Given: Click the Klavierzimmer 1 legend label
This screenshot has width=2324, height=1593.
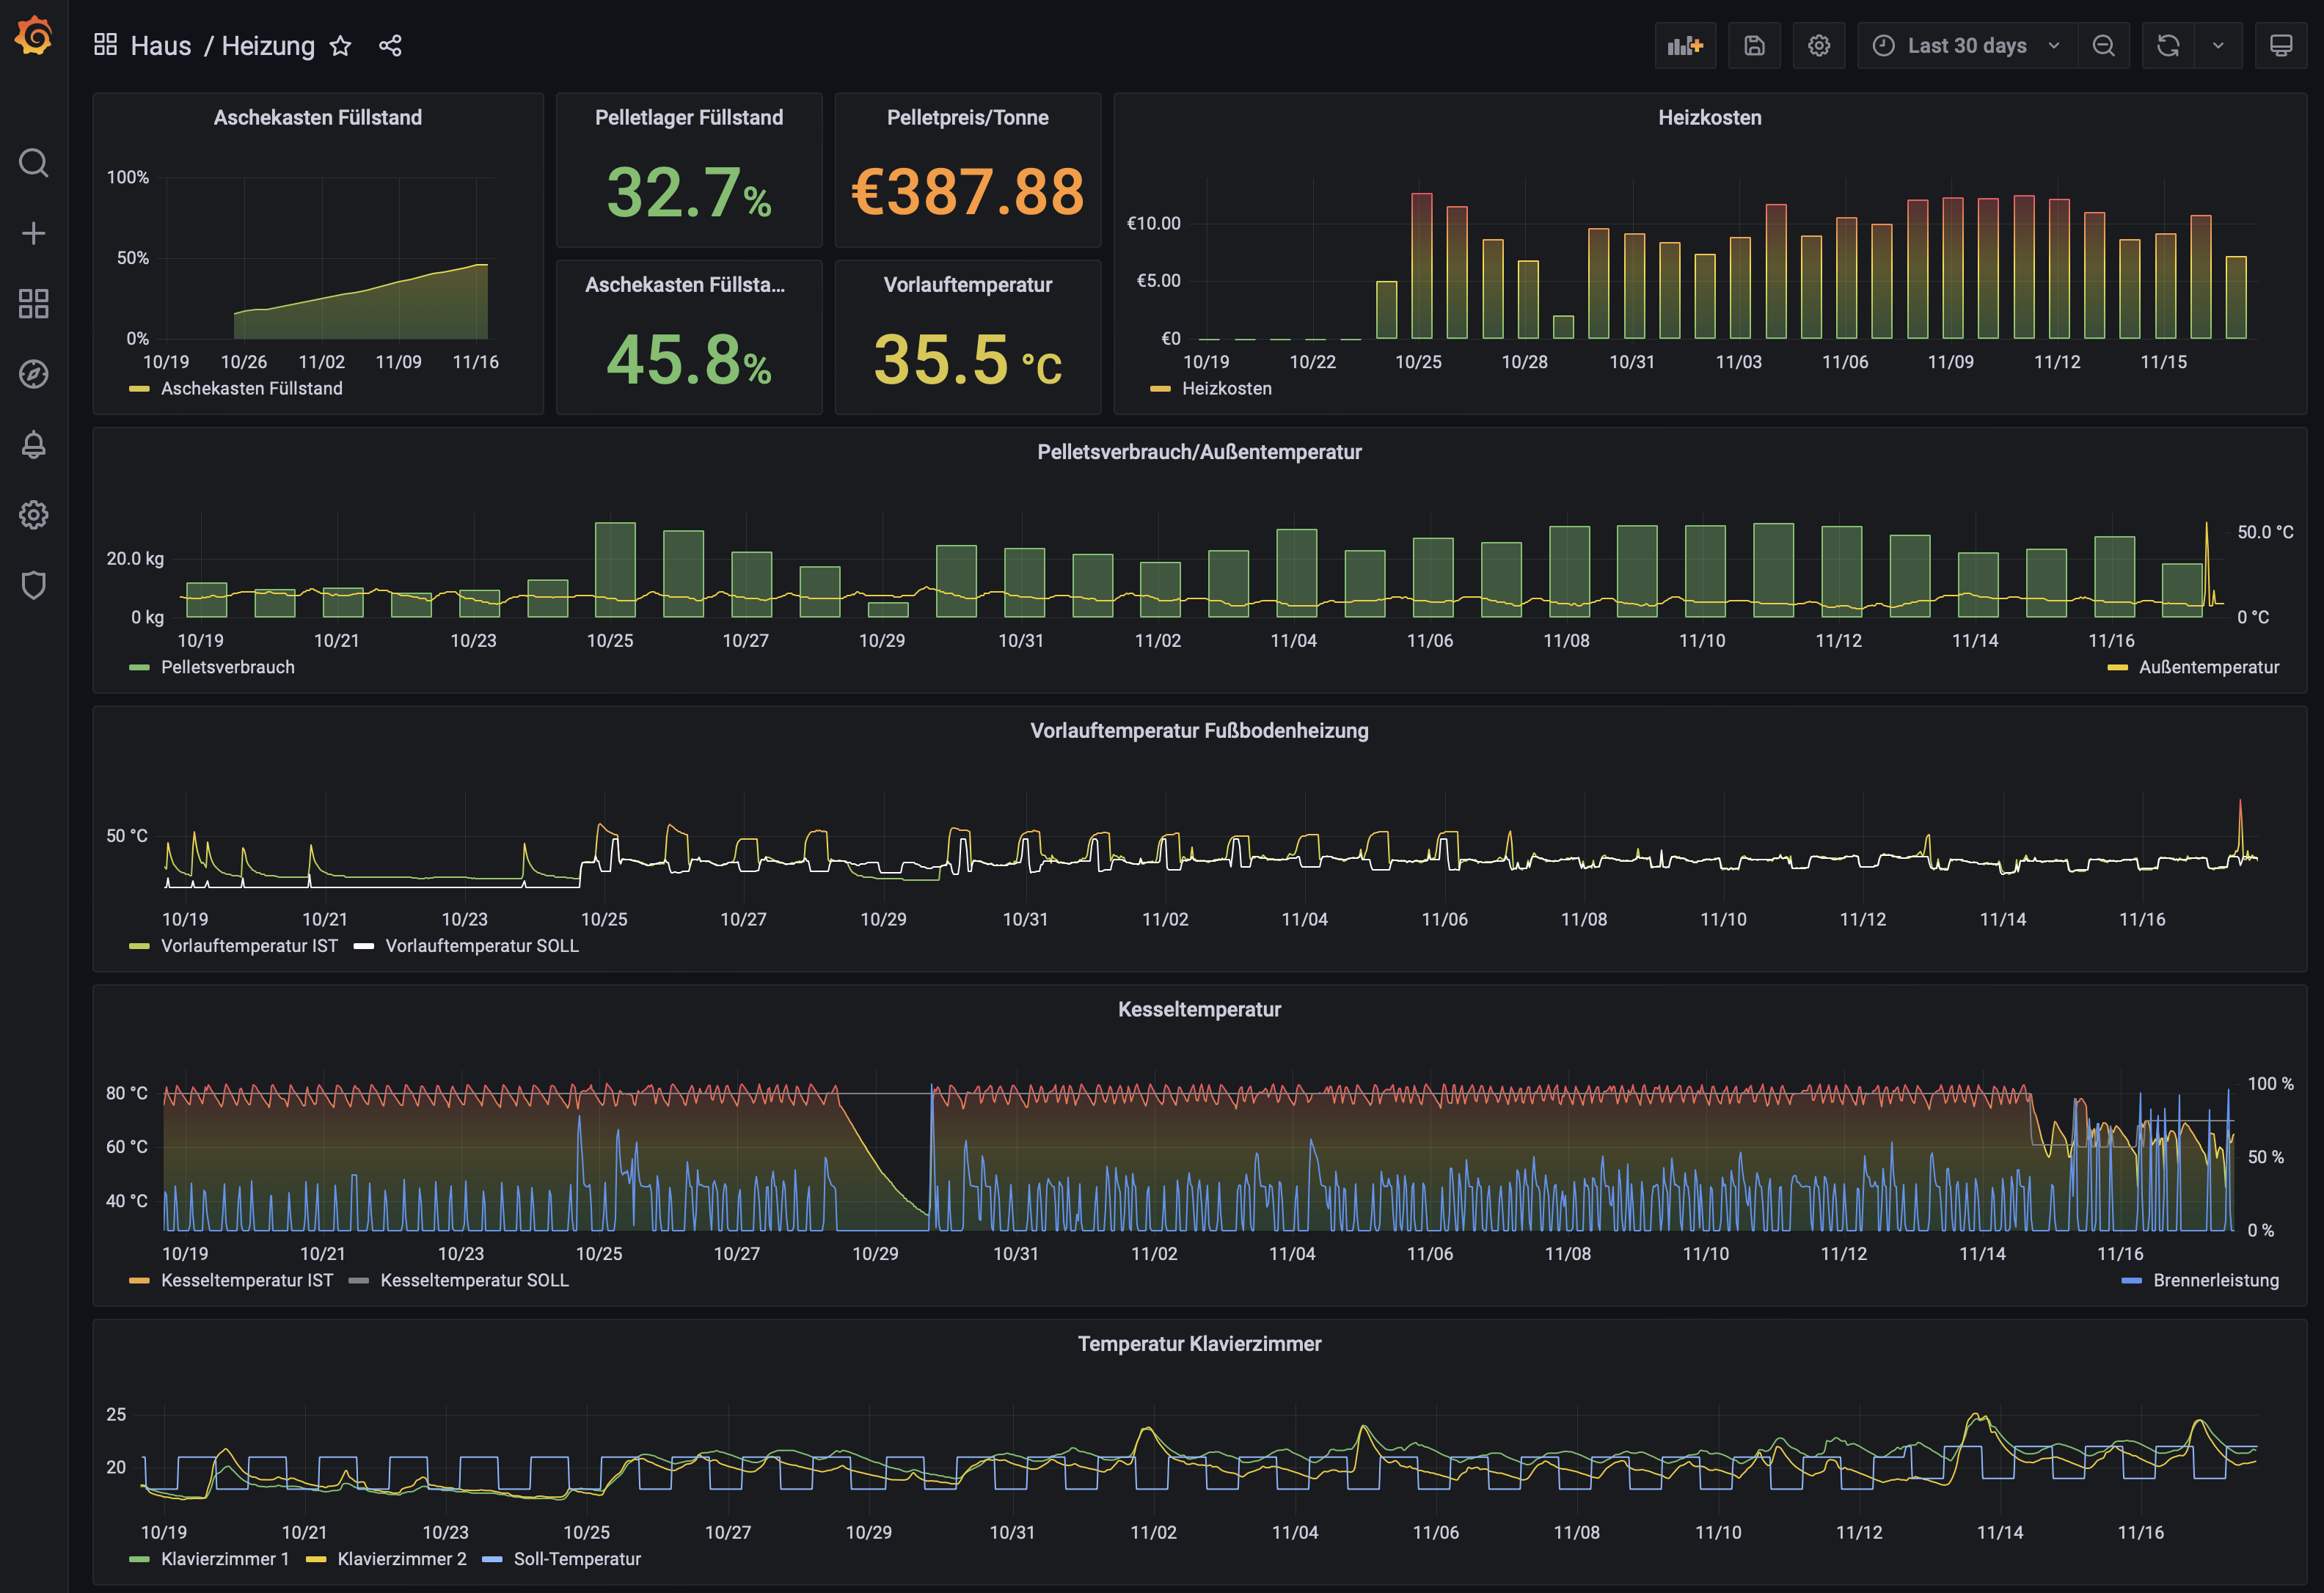Looking at the screenshot, I should coord(225,1558).
